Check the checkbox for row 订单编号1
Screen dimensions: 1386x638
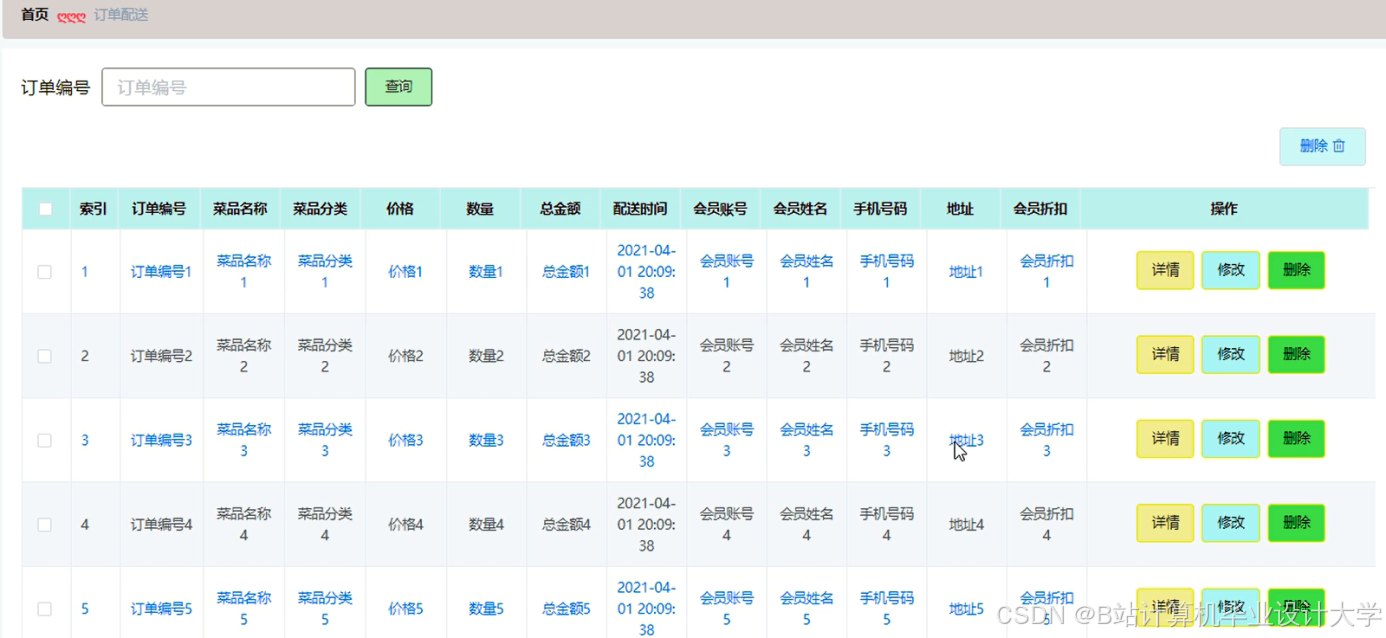coord(44,272)
